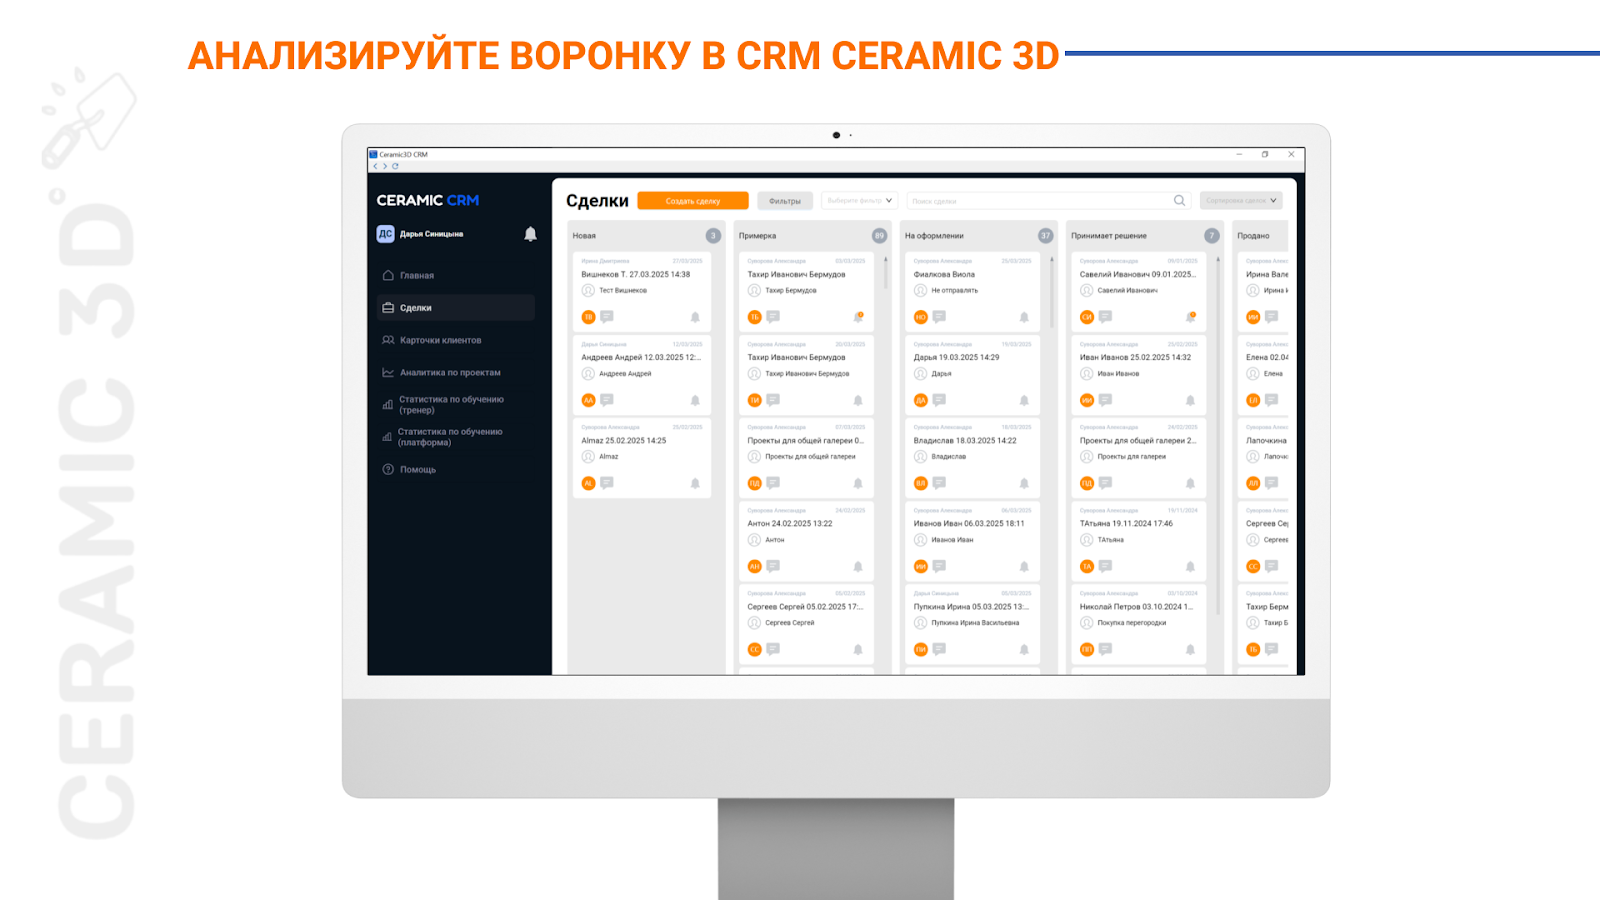Click the forward navigation arrow

[385, 166]
